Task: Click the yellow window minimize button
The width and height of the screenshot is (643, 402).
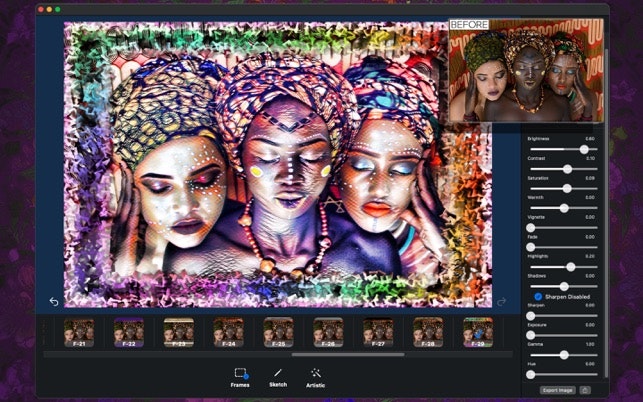Action: (49, 9)
